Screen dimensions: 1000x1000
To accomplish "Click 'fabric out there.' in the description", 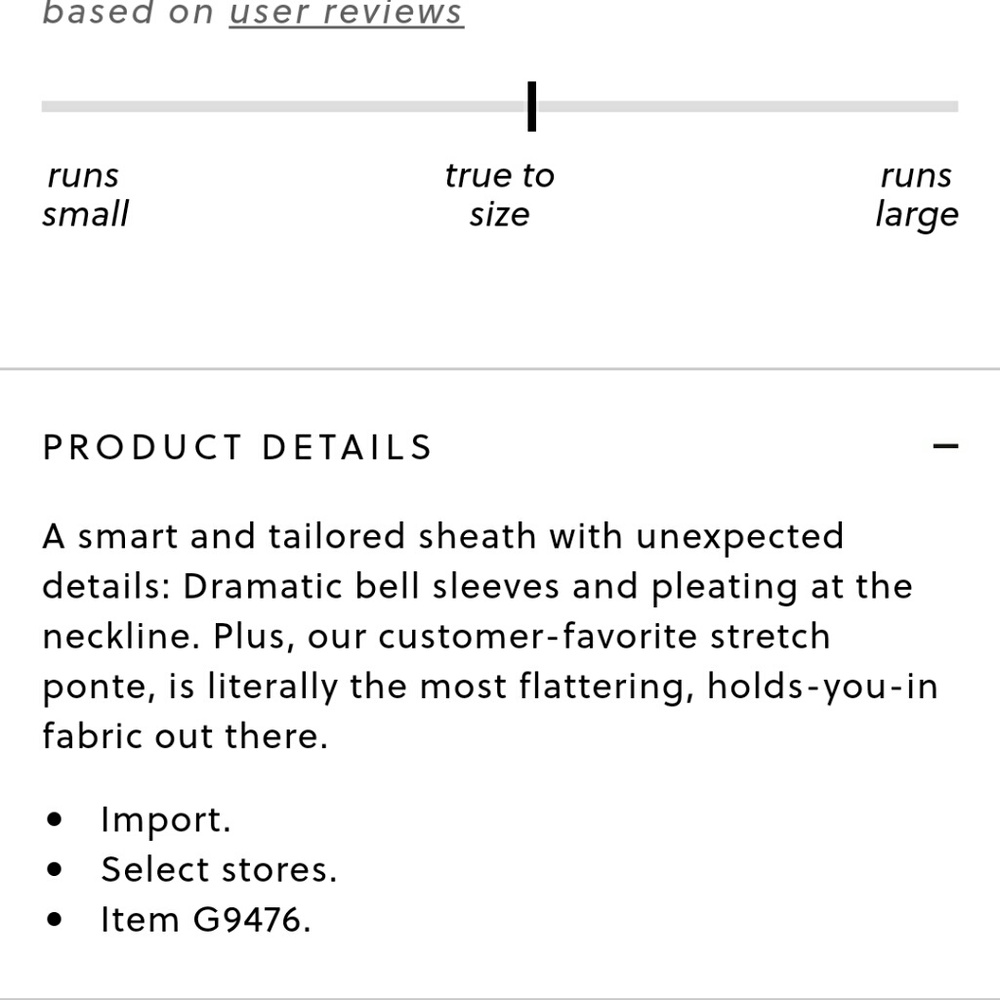I will 185,736.
